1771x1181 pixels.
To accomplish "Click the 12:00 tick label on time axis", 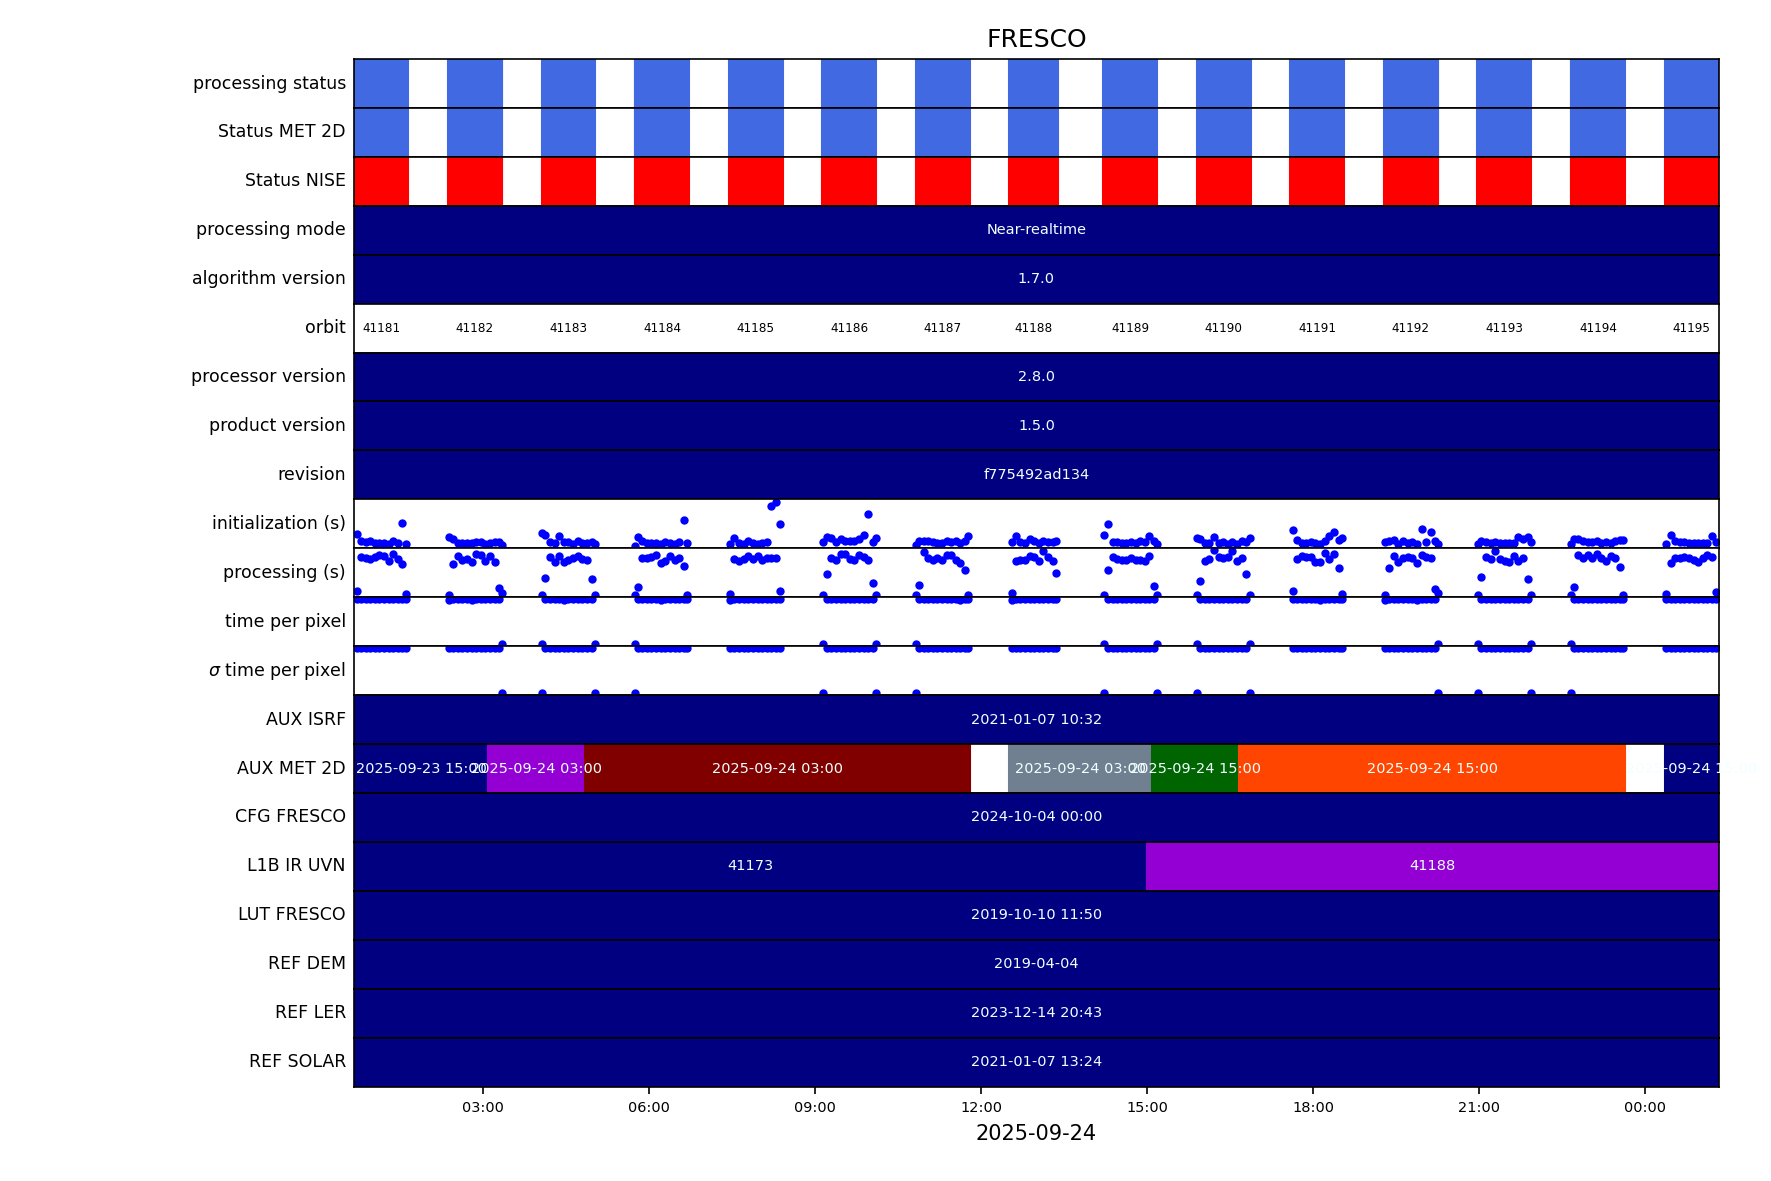I will point(980,1107).
